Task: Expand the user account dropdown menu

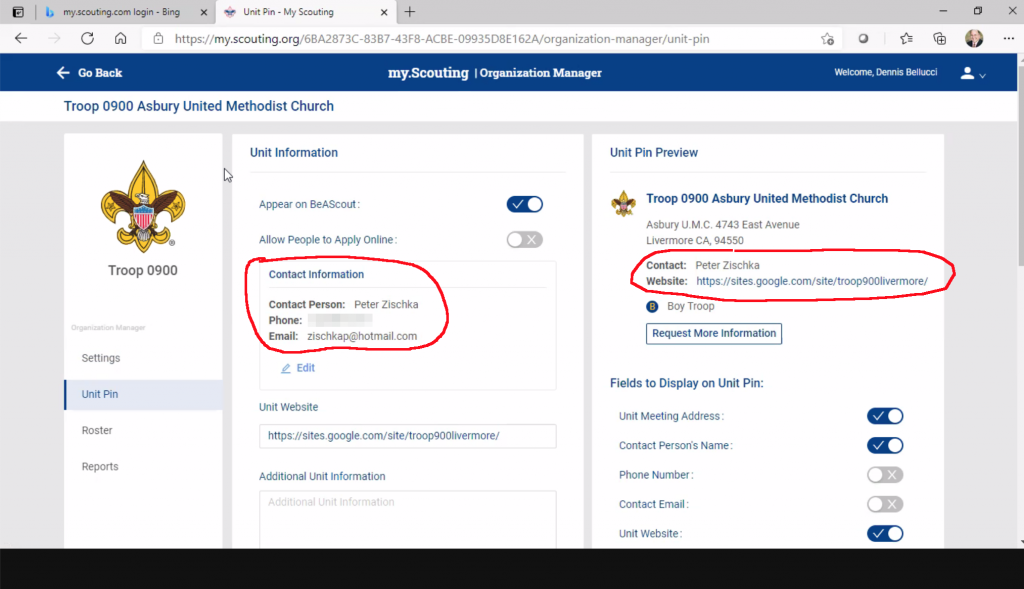Action: pos(972,74)
